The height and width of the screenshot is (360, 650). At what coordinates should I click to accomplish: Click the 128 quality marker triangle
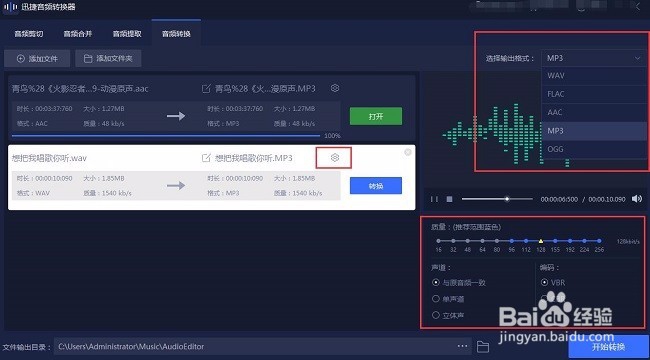[x=541, y=241]
